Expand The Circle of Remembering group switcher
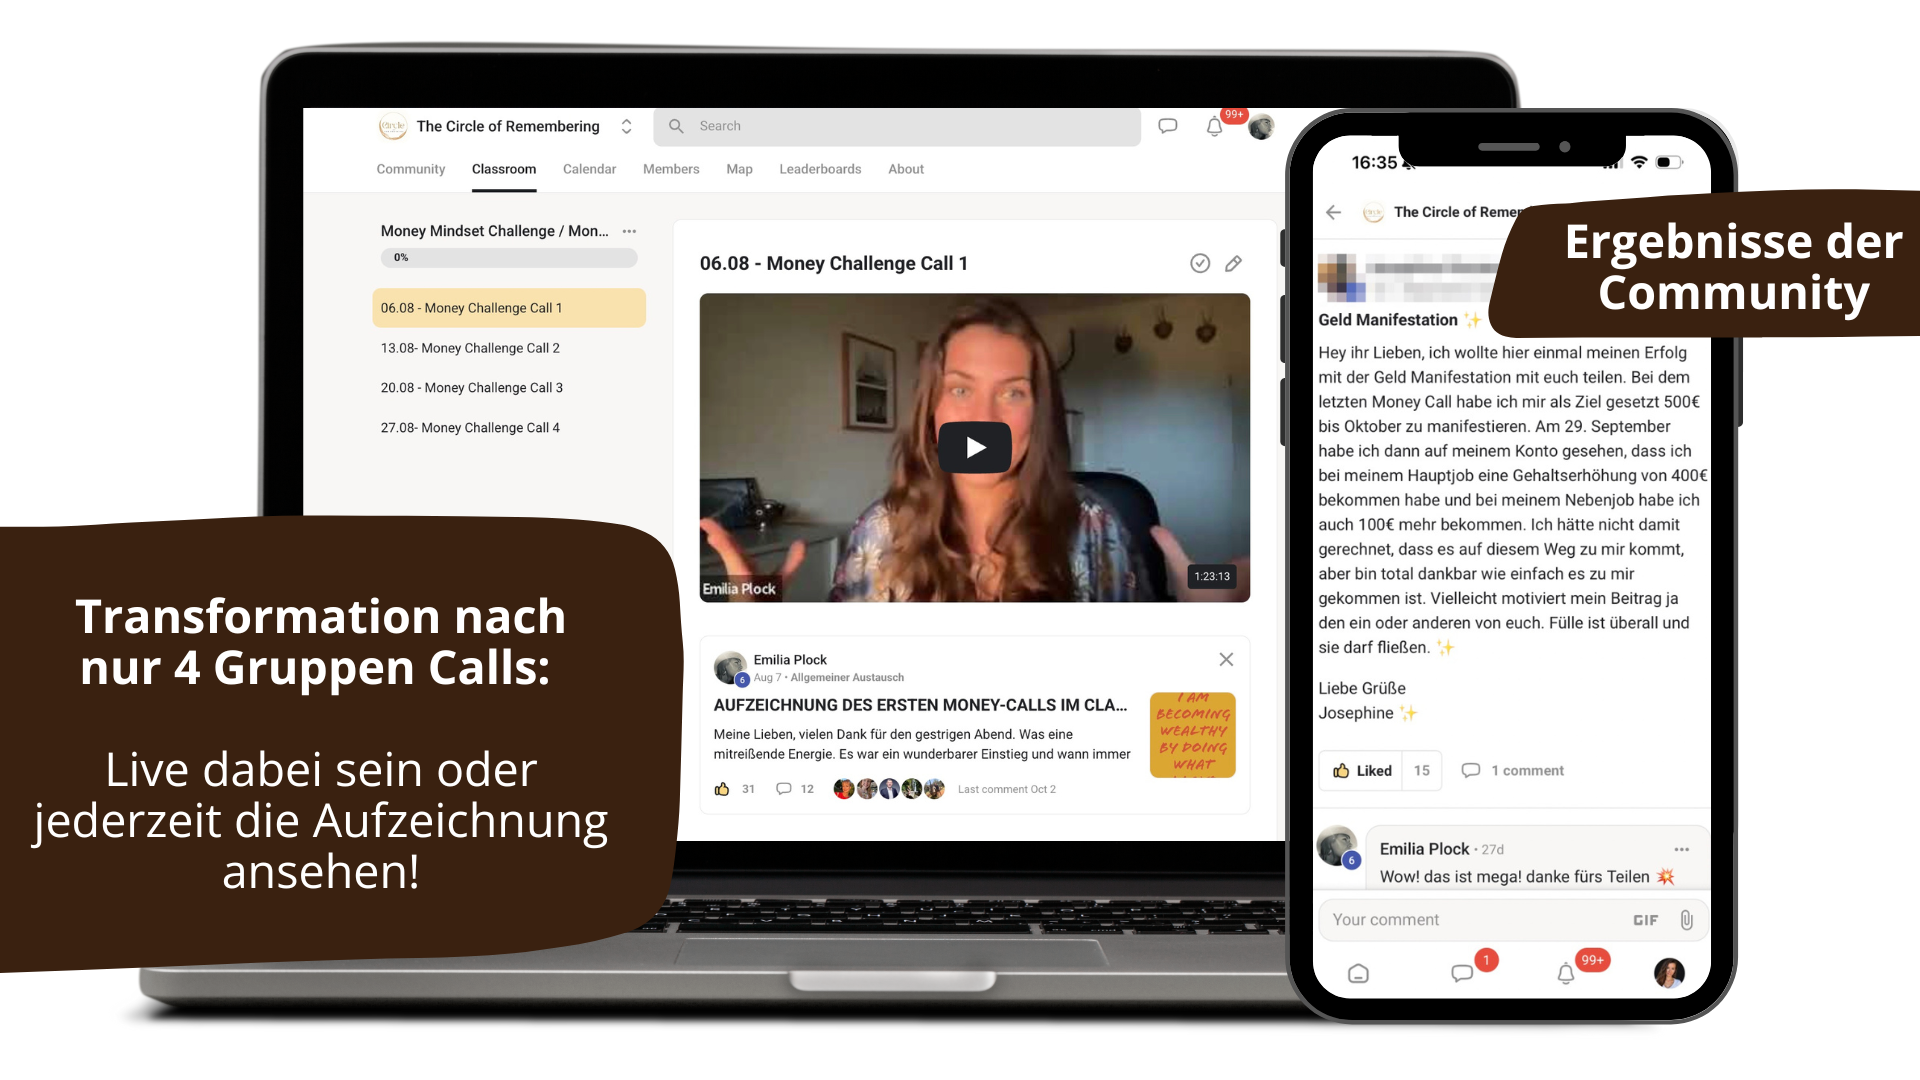 coord(626,126)
